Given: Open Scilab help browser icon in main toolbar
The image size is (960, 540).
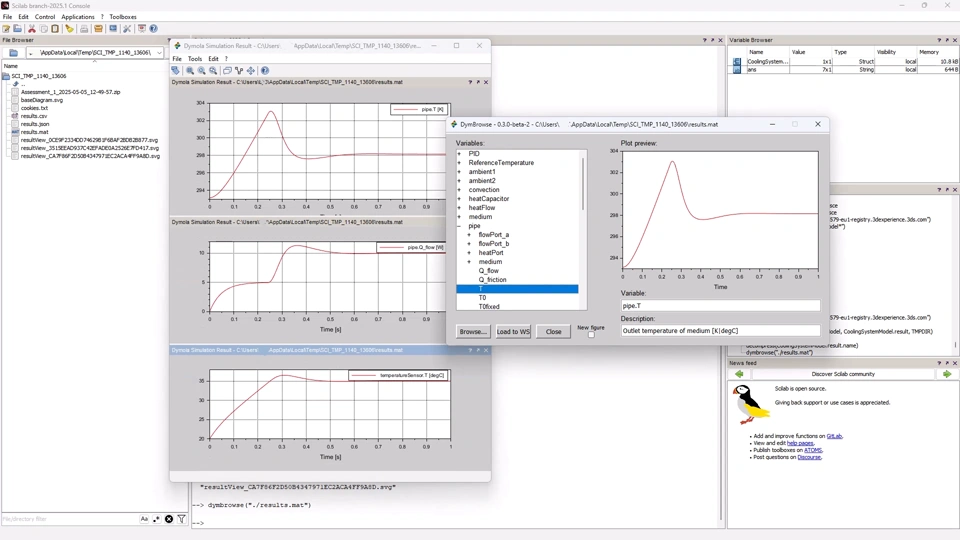Looking at the screenshot, I should point(154,29).
